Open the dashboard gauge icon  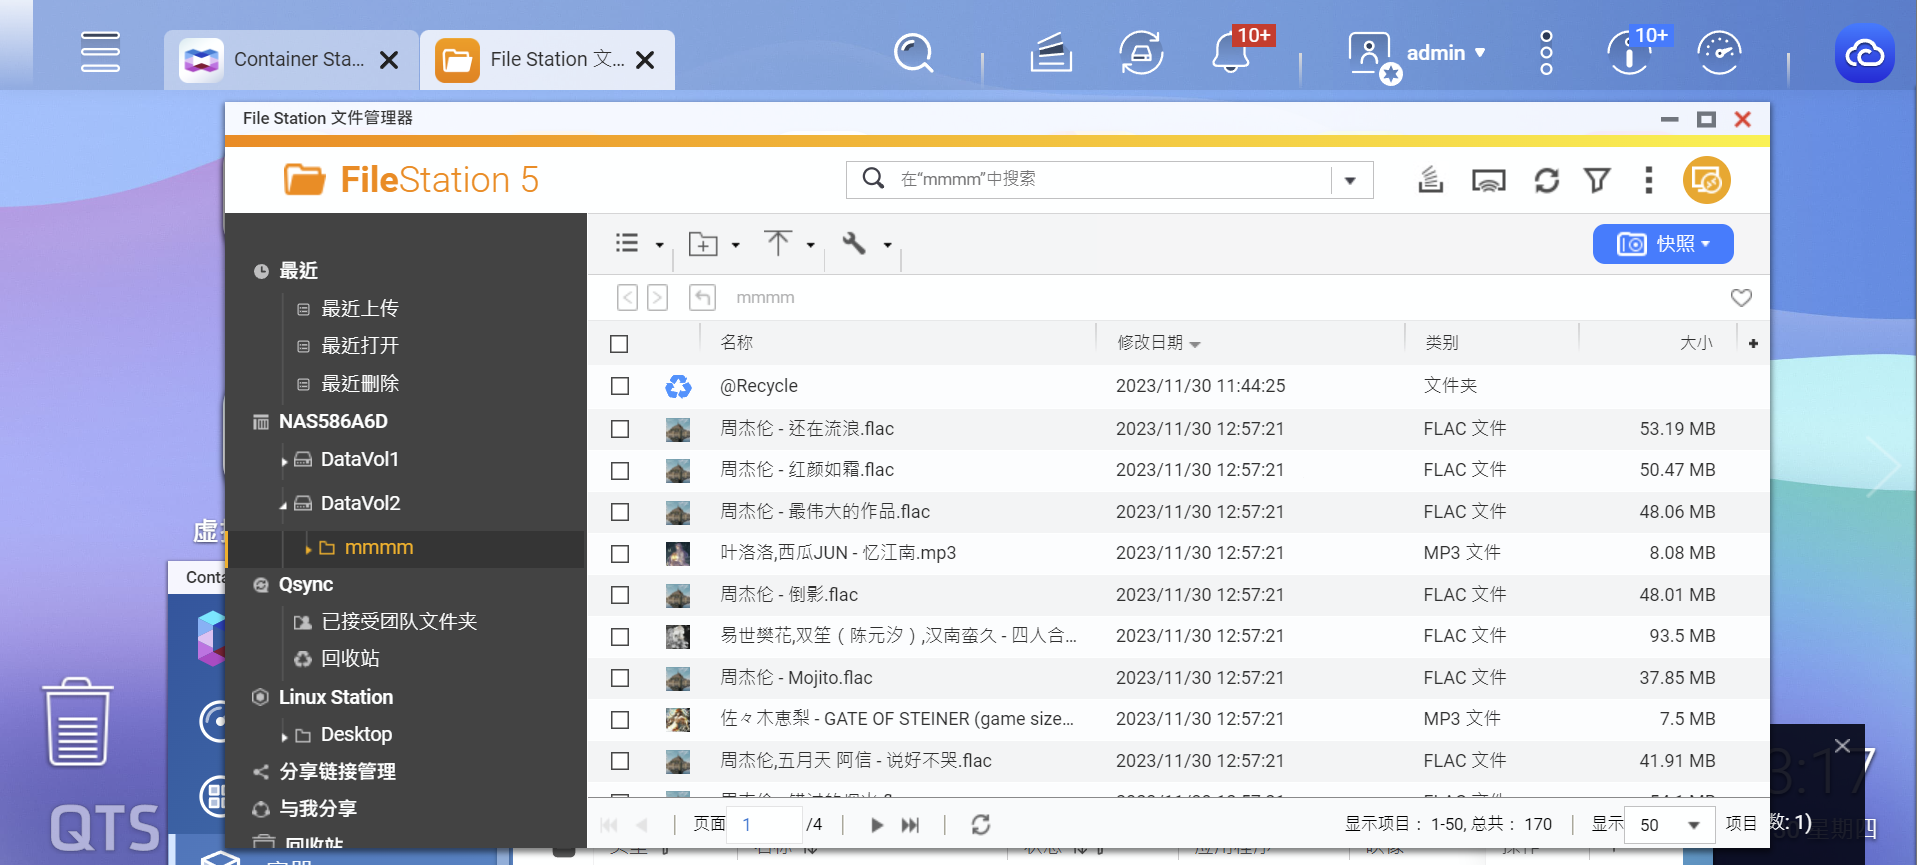(1719, 53)
